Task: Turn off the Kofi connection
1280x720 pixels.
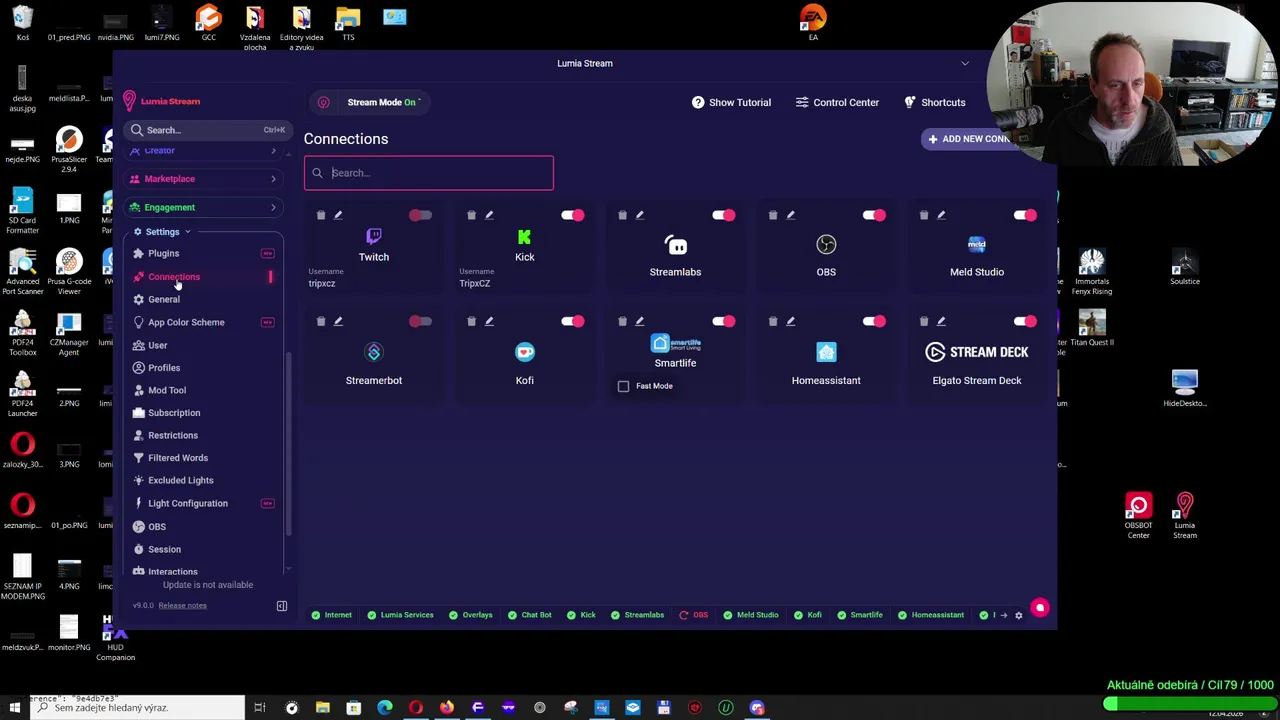Action: click(572, 322)
